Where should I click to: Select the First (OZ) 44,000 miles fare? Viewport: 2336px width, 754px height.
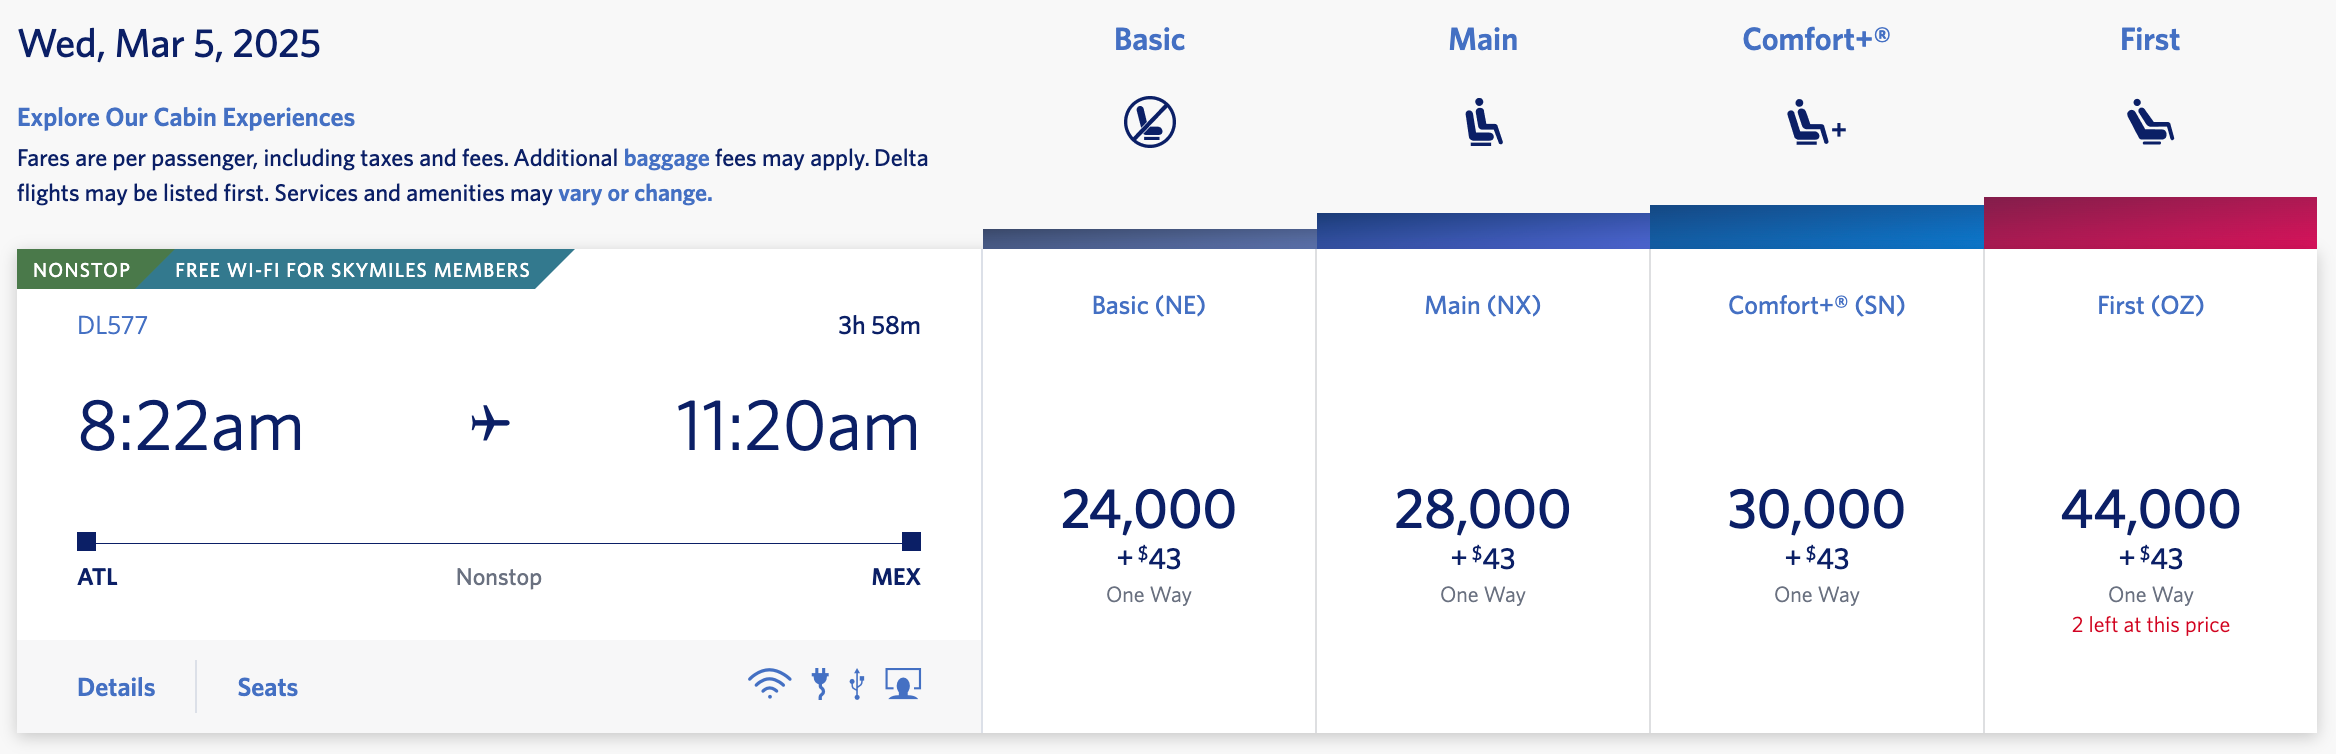point(2150,510)
